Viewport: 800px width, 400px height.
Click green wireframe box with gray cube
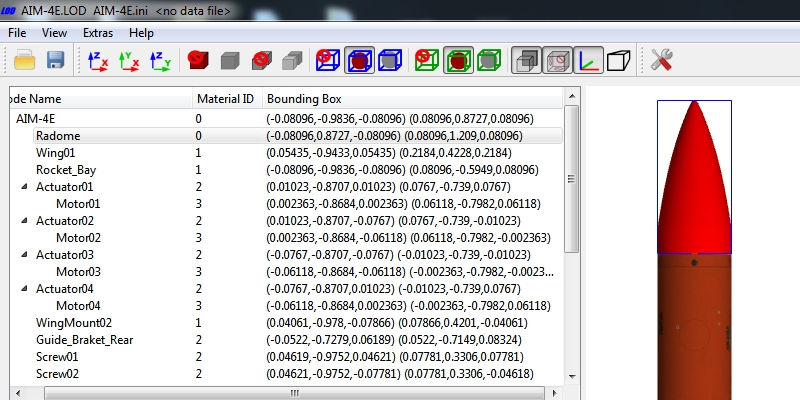[x=489, y=60]
